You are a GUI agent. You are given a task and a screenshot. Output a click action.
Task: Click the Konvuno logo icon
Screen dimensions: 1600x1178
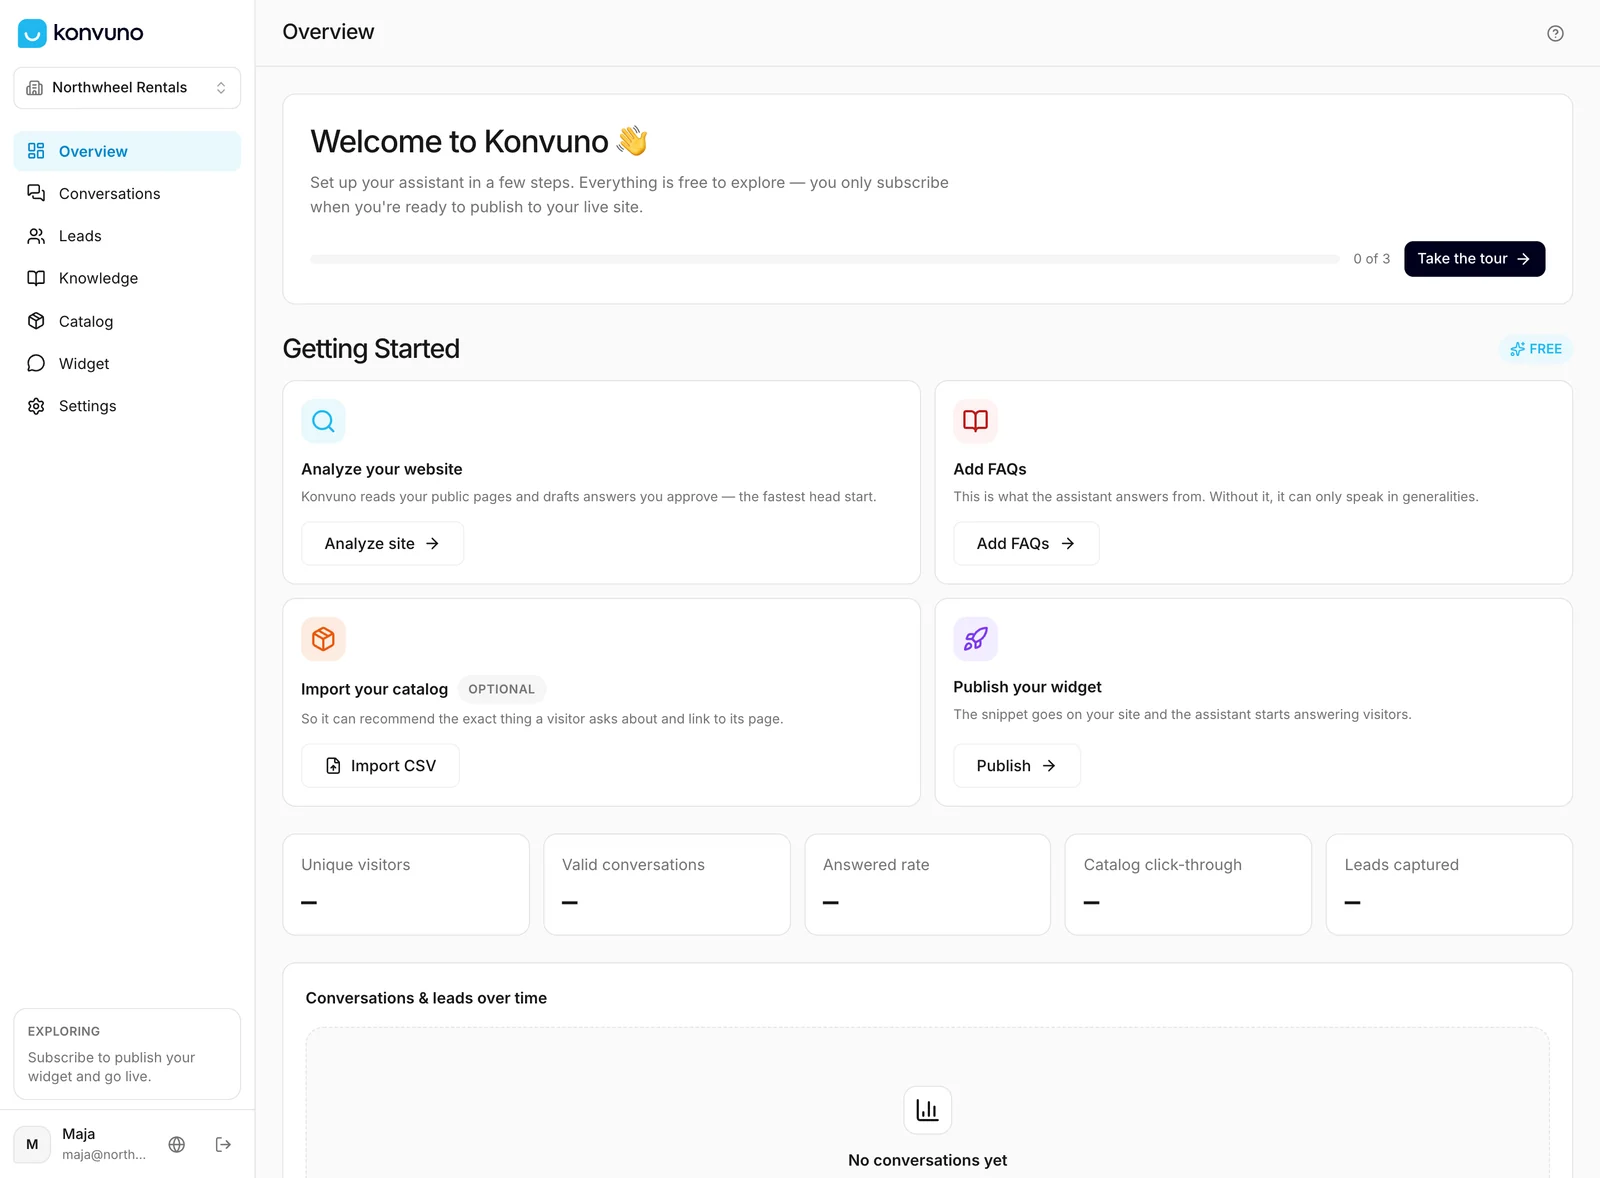32,33
